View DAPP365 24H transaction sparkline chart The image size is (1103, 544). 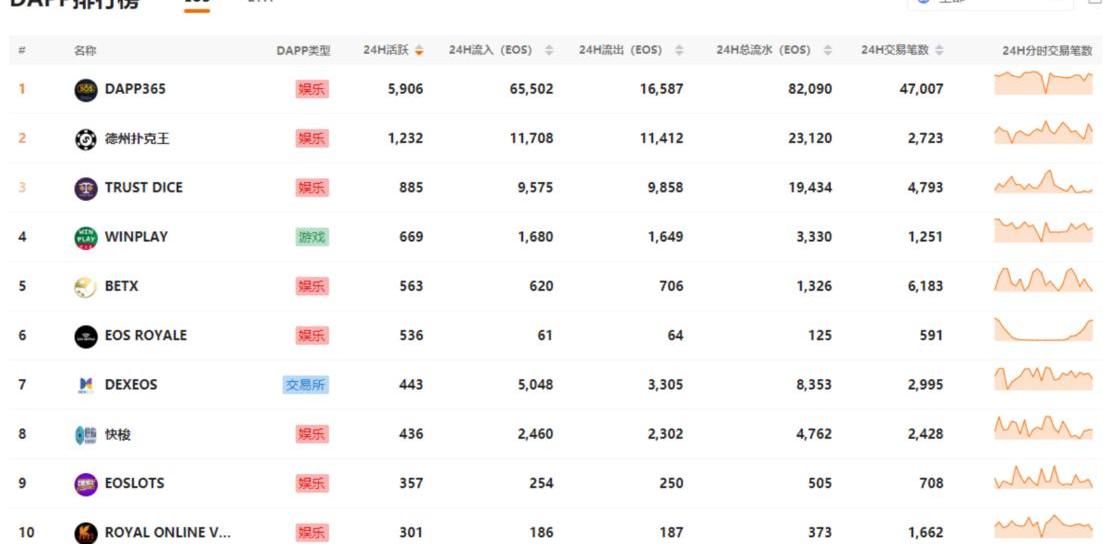tap(1043, 84)
